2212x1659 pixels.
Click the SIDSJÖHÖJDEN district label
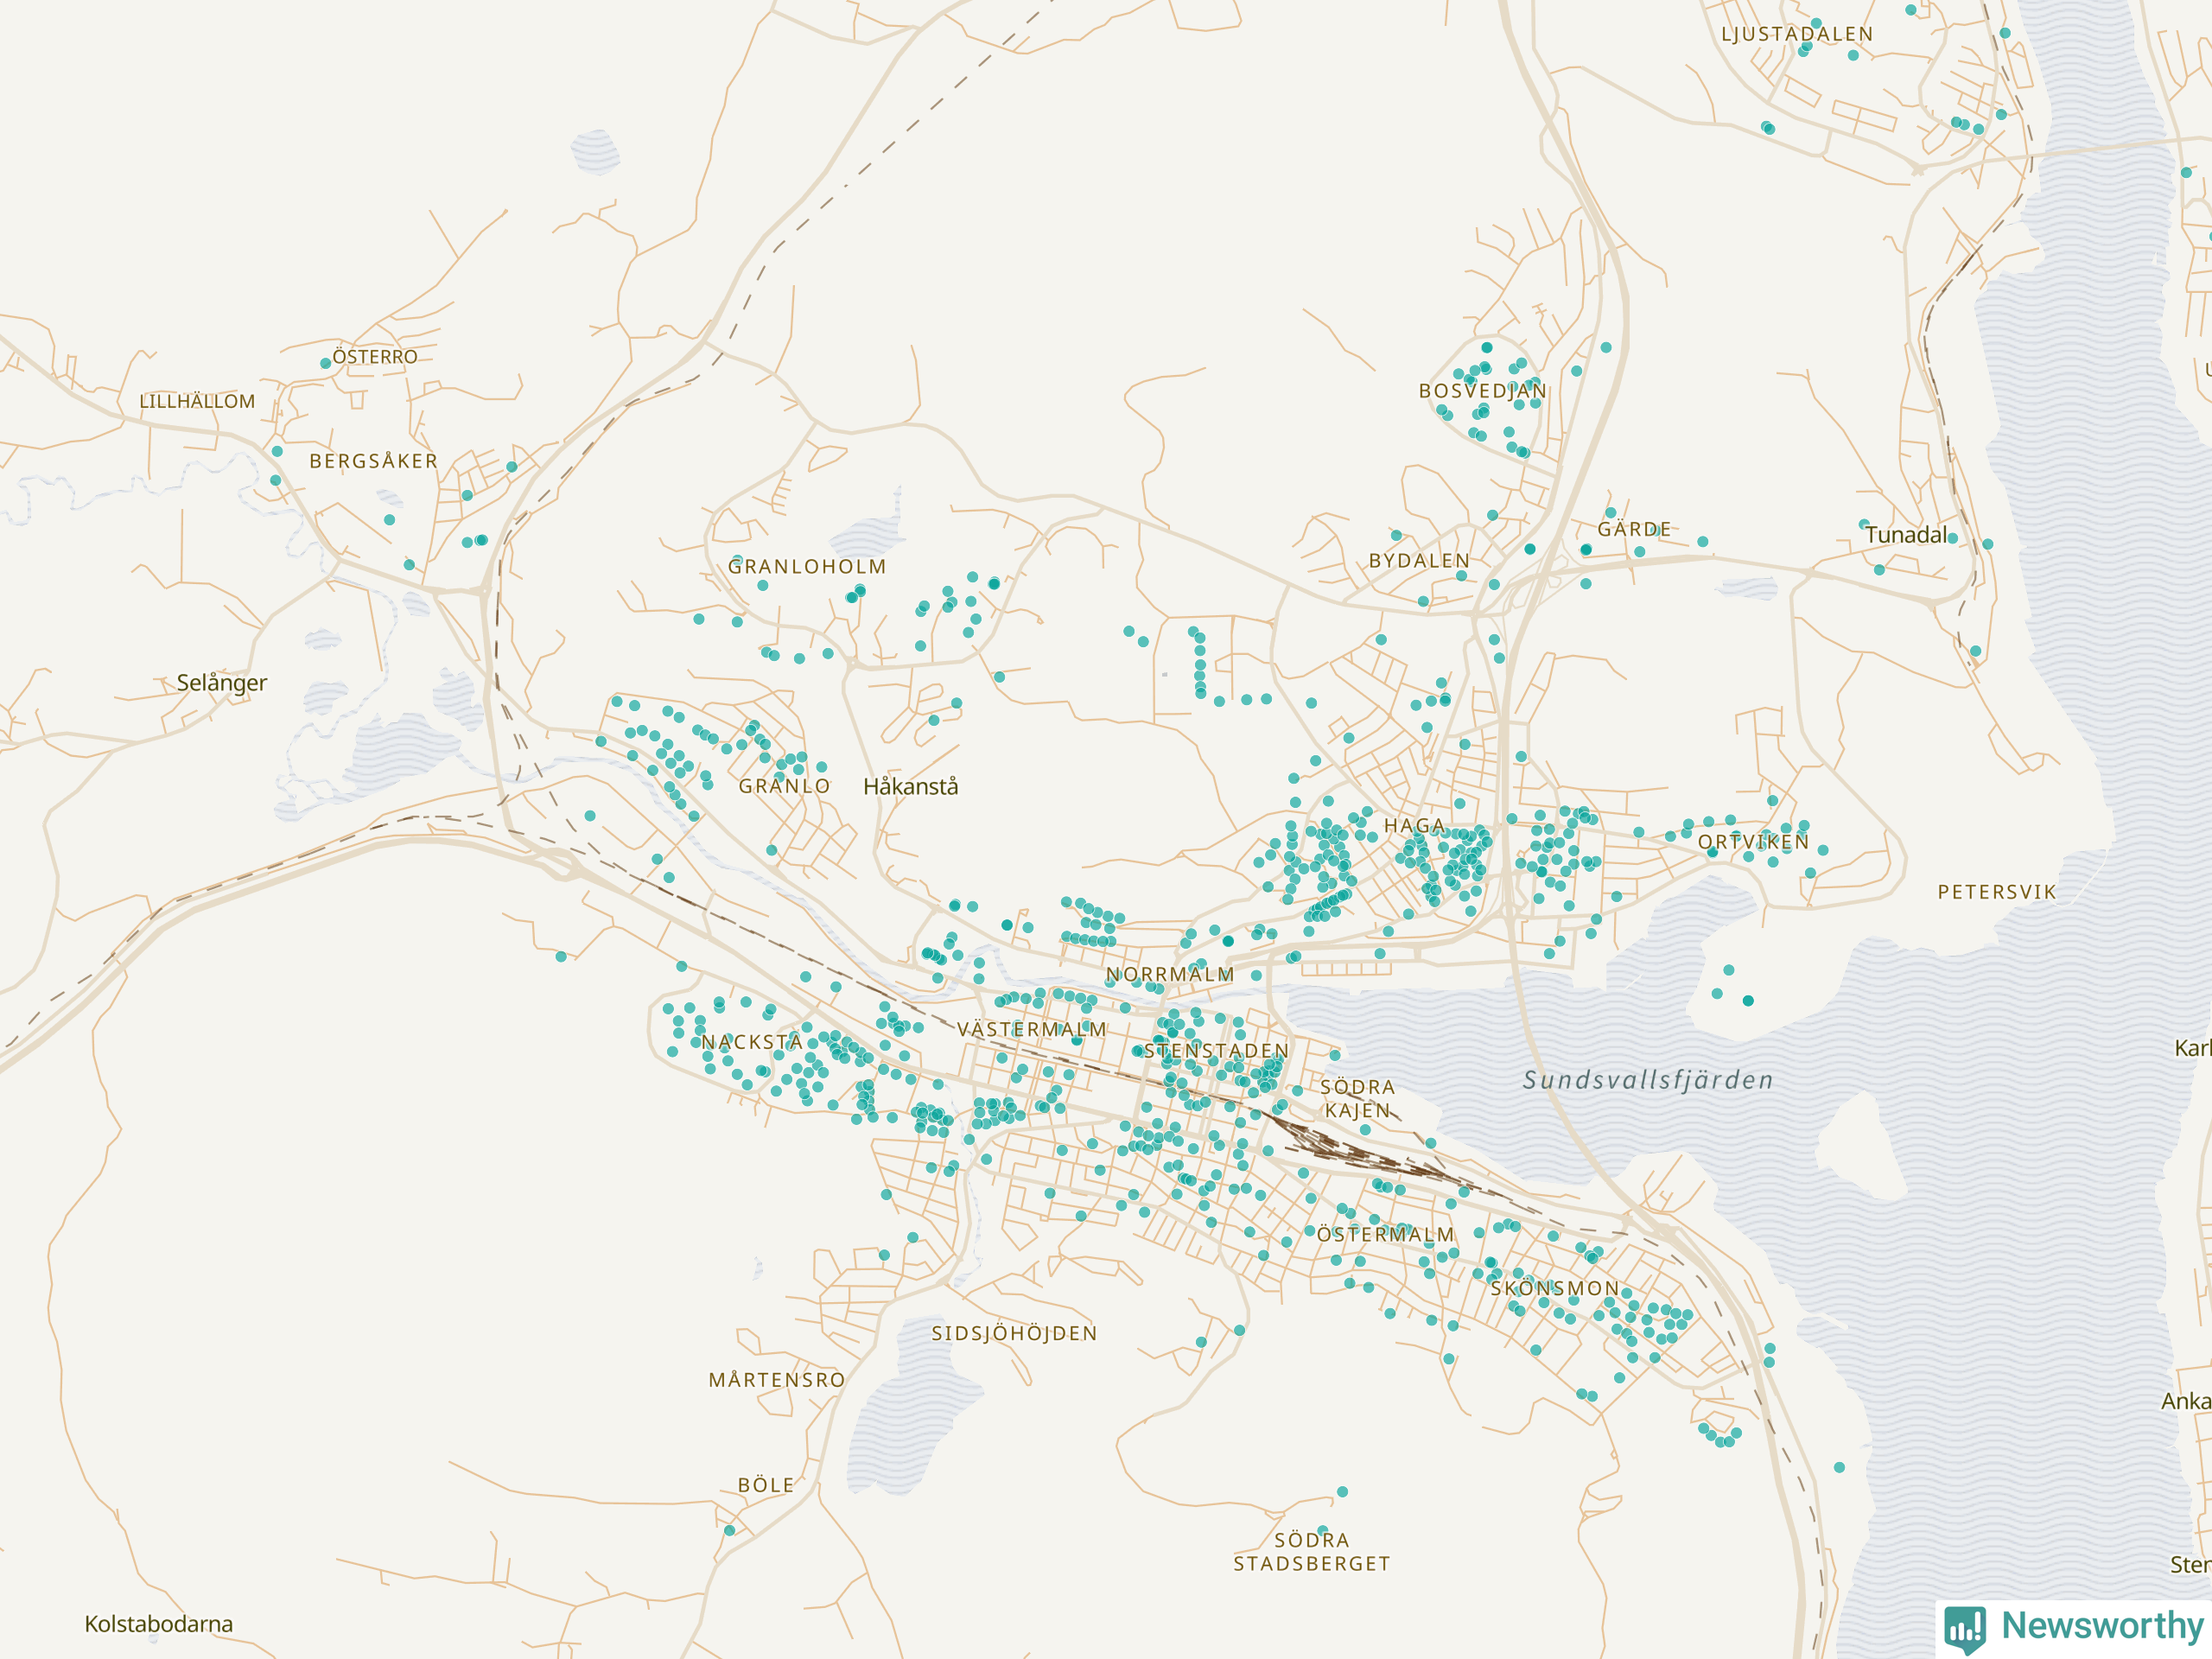click(1014, 1333)
